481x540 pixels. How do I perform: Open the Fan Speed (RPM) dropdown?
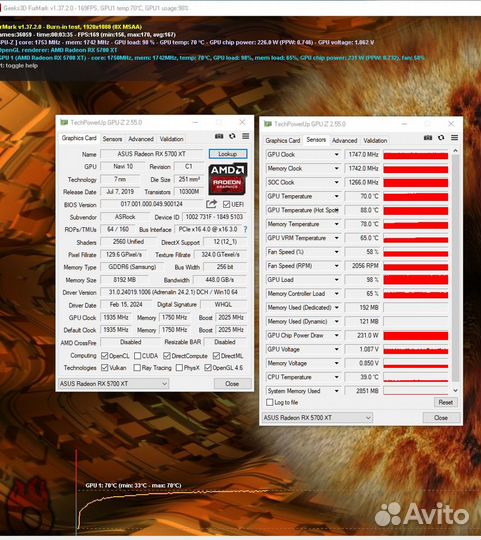[336, 266]
